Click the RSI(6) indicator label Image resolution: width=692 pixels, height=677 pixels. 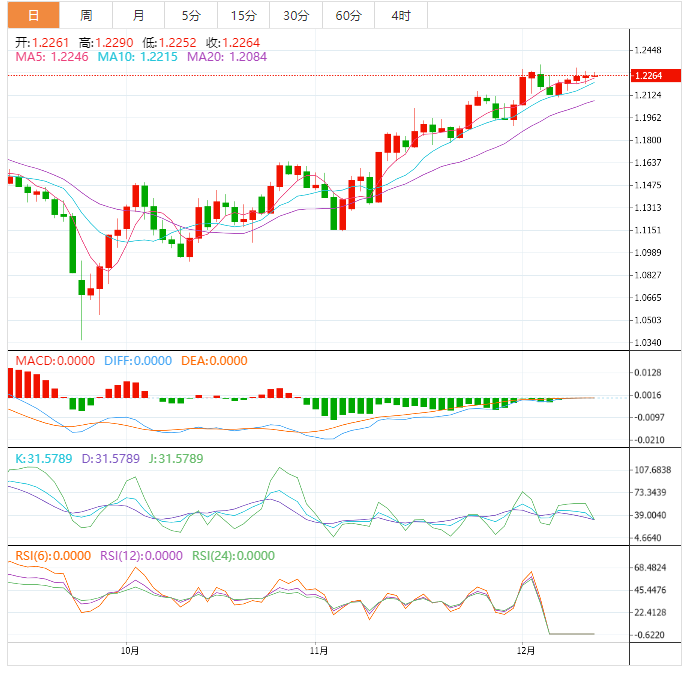point(49,555)
